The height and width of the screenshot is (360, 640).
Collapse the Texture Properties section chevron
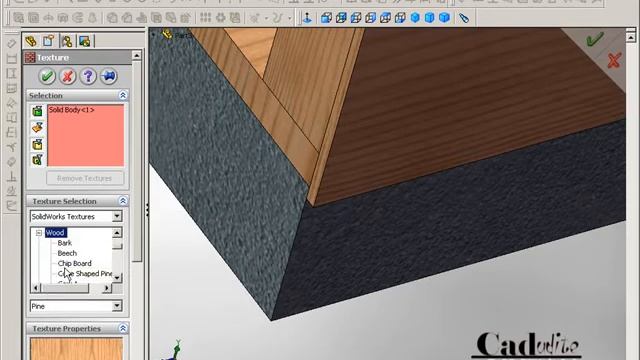point(123,328)
